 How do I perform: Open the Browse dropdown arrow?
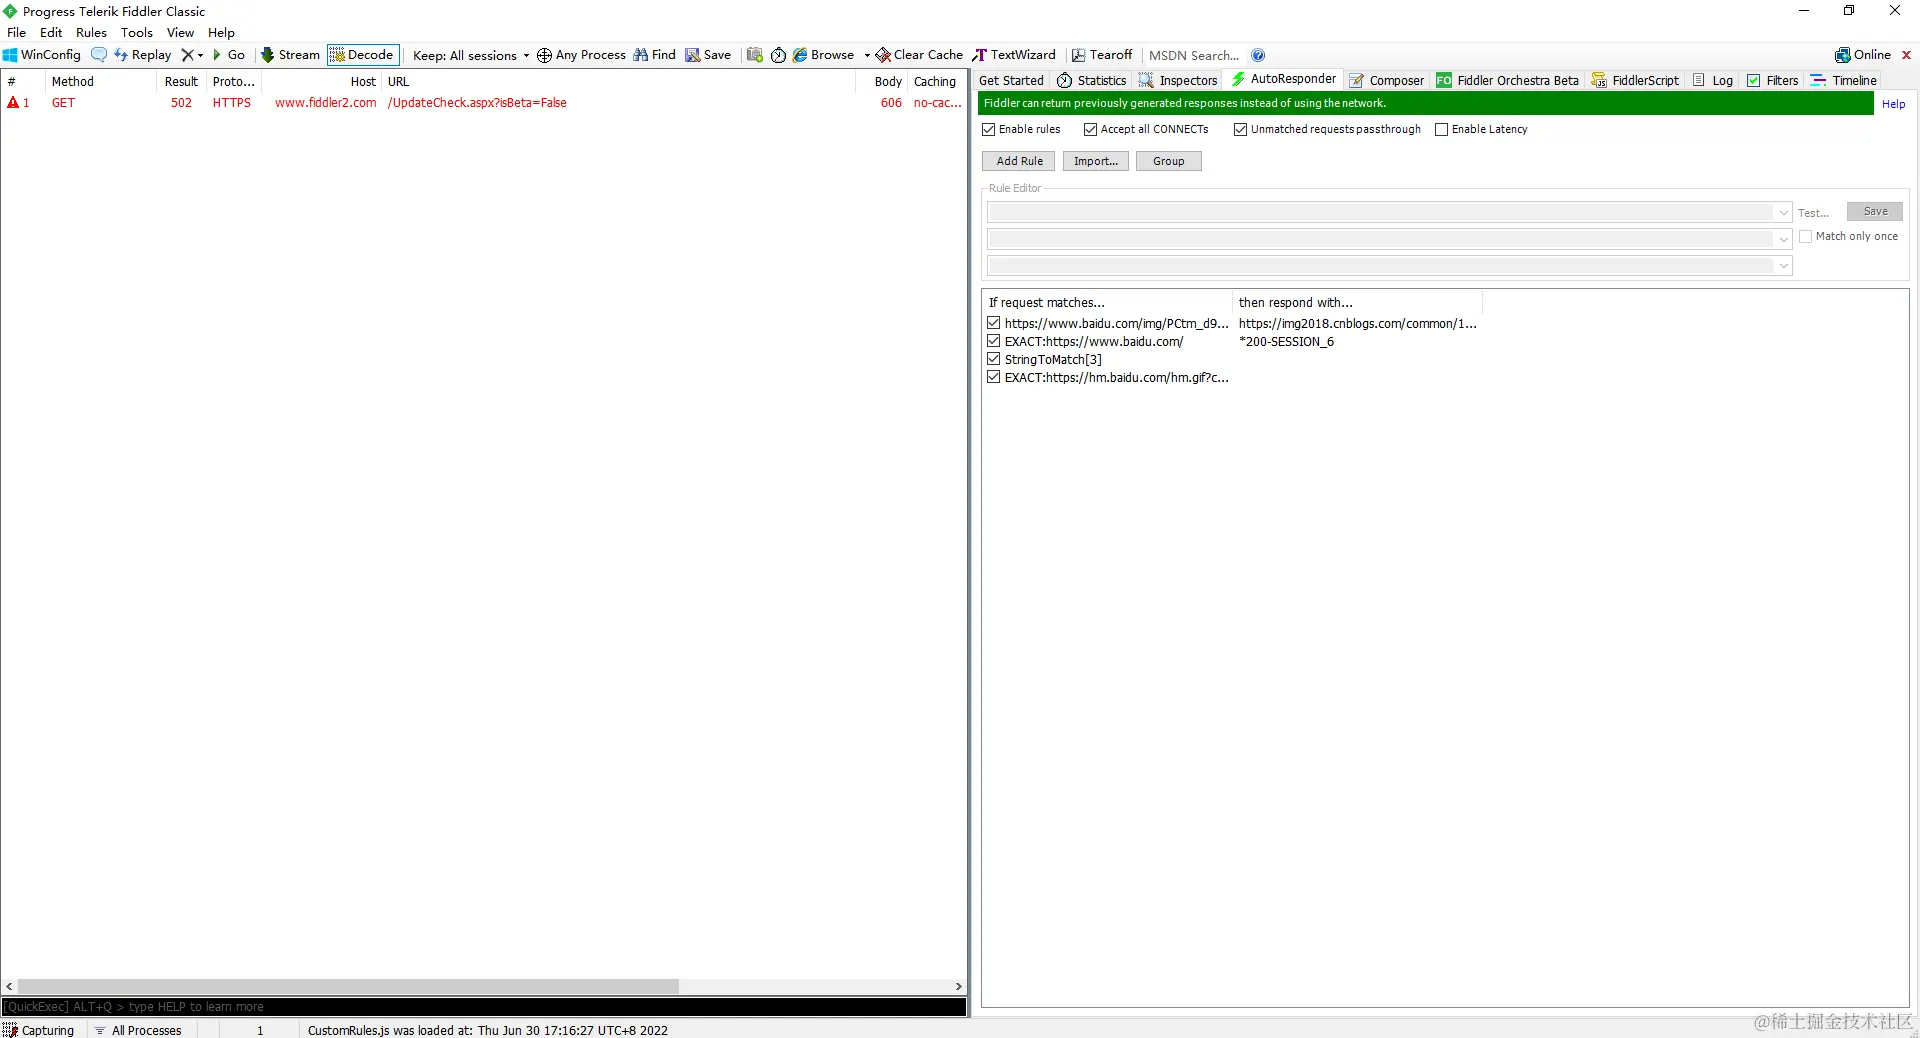tap(867, 55)
